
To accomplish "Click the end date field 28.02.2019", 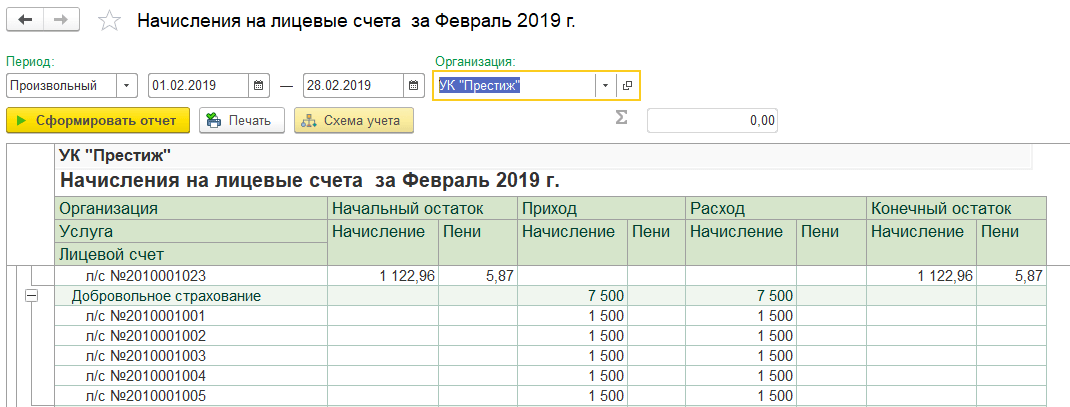I will [353, 86].
